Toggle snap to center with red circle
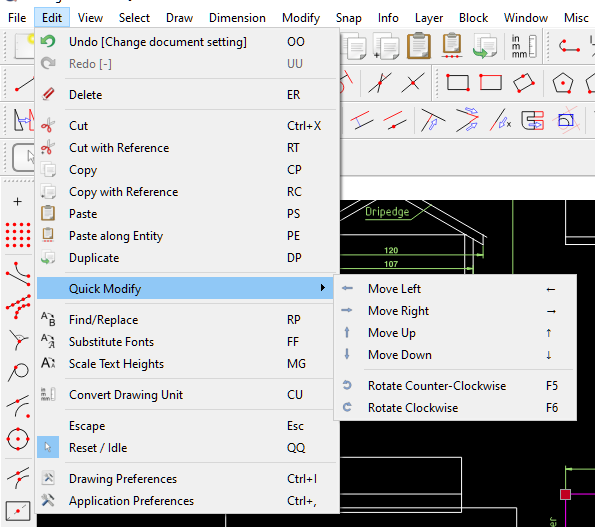The image size is (595, 527). tap(18, 439)
